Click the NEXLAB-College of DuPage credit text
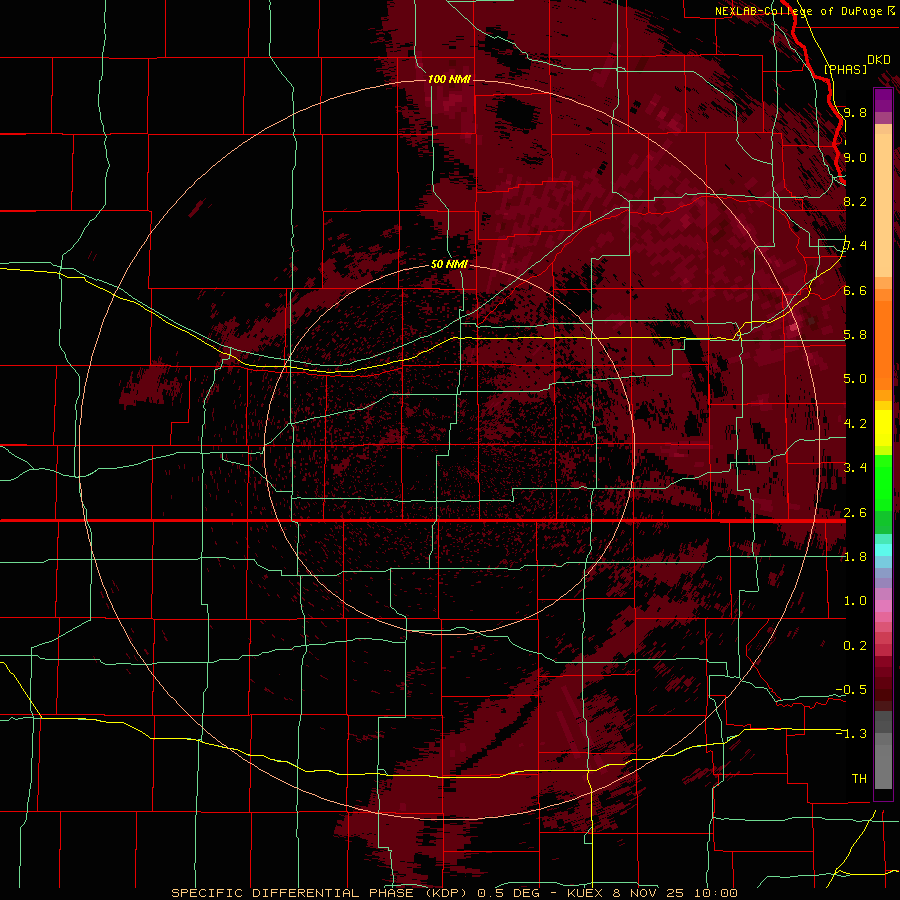The image size is (900, 900). [798, 11]
